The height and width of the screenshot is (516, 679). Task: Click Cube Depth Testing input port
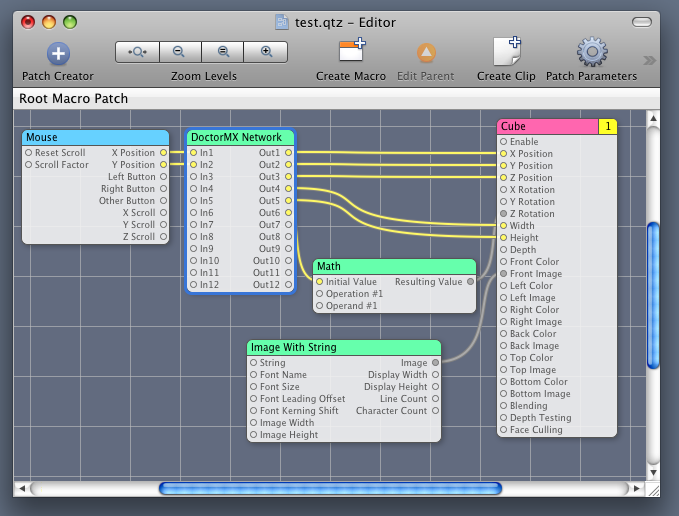504,418
